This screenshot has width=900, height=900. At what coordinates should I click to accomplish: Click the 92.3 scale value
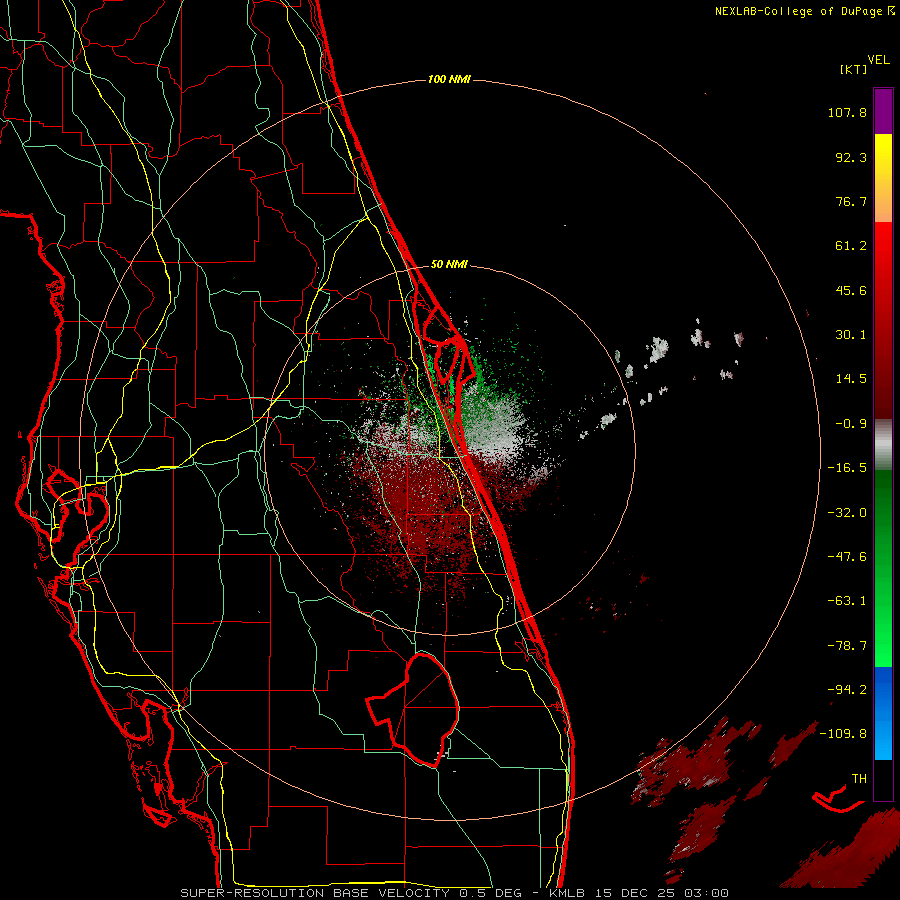pos(851,157)
